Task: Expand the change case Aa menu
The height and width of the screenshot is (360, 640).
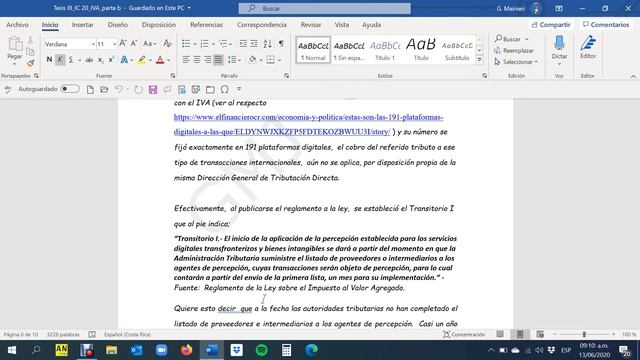Action: (149, 43)
